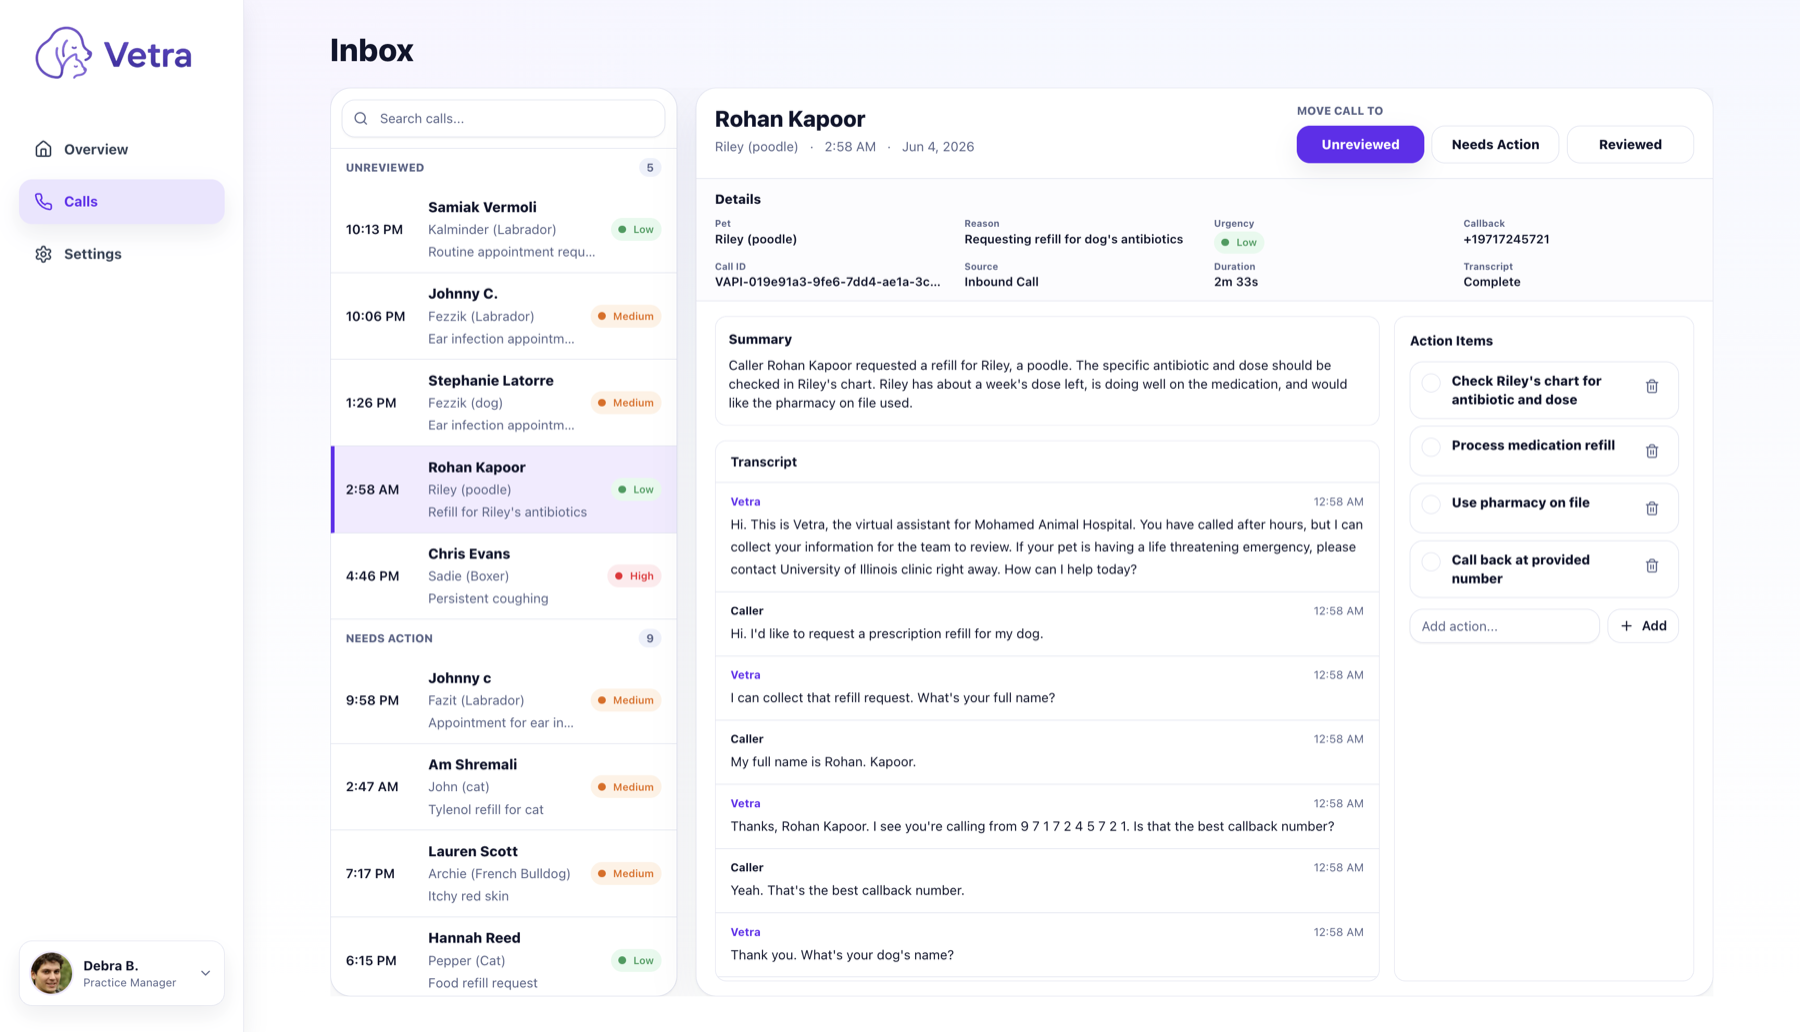Image resolution: width=1800 pixels, height=1032 pixels.
Task: Delete the 'Process medication refill' action item
Action: [x=1652, y=451]
